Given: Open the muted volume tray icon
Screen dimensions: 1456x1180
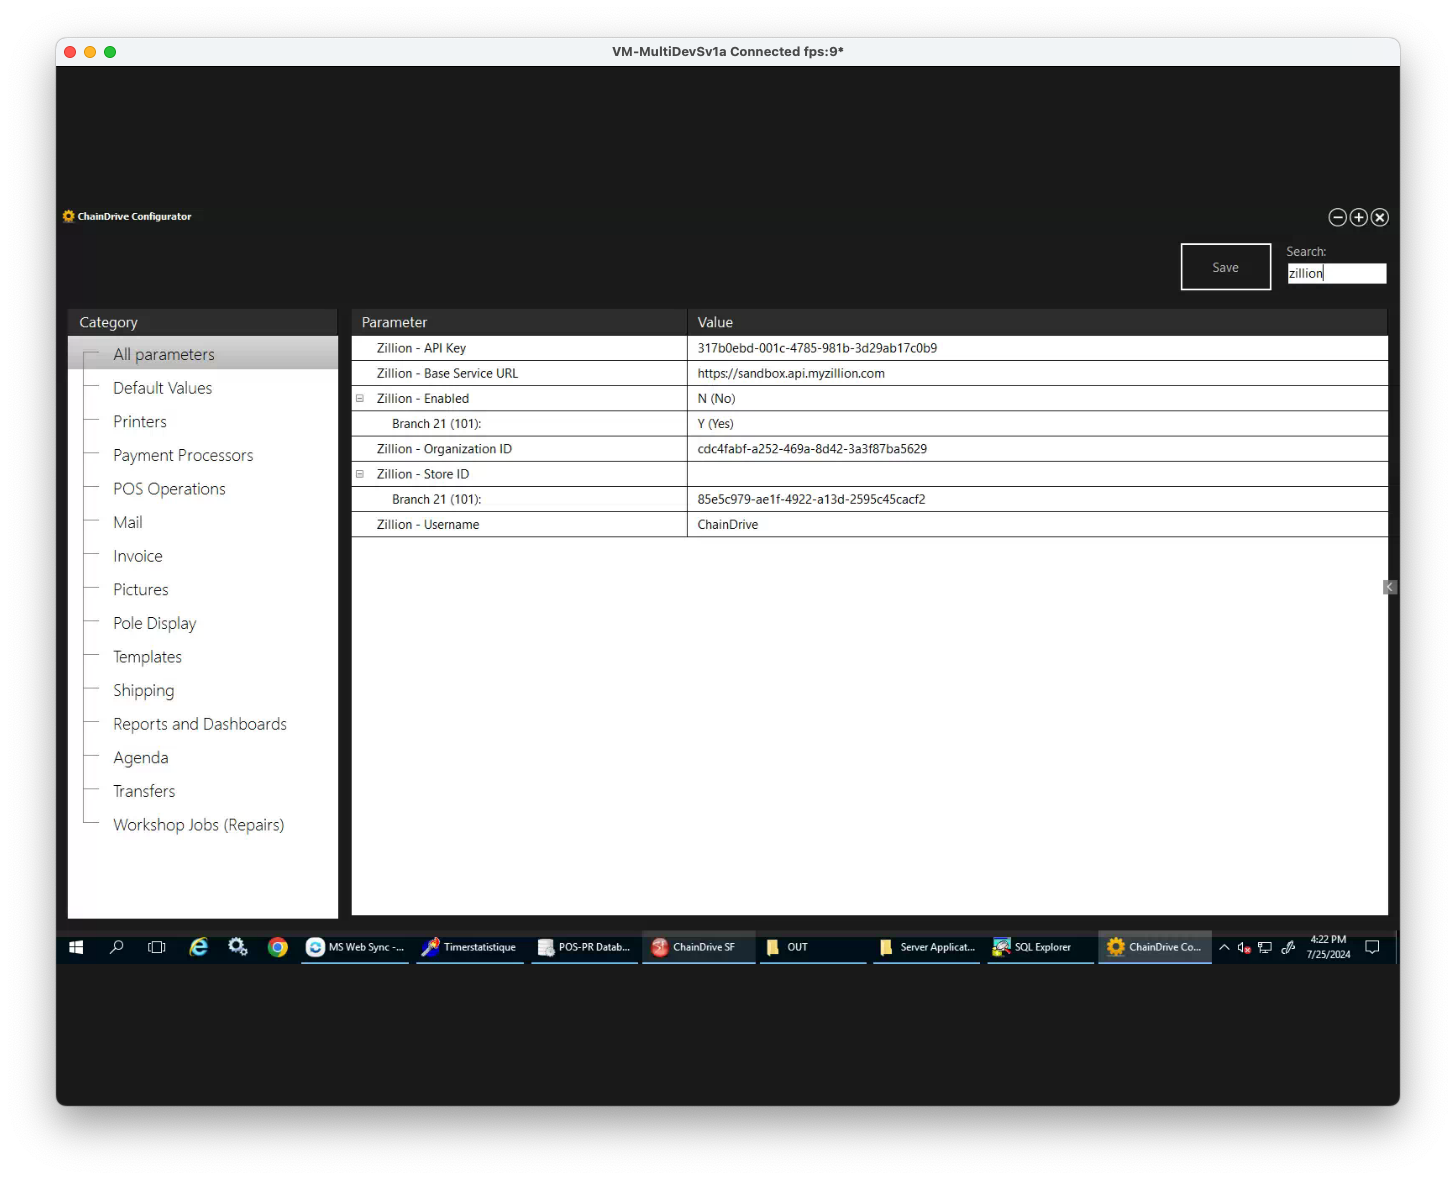Looking at the screenshot, I should (x=1244, y=947).
